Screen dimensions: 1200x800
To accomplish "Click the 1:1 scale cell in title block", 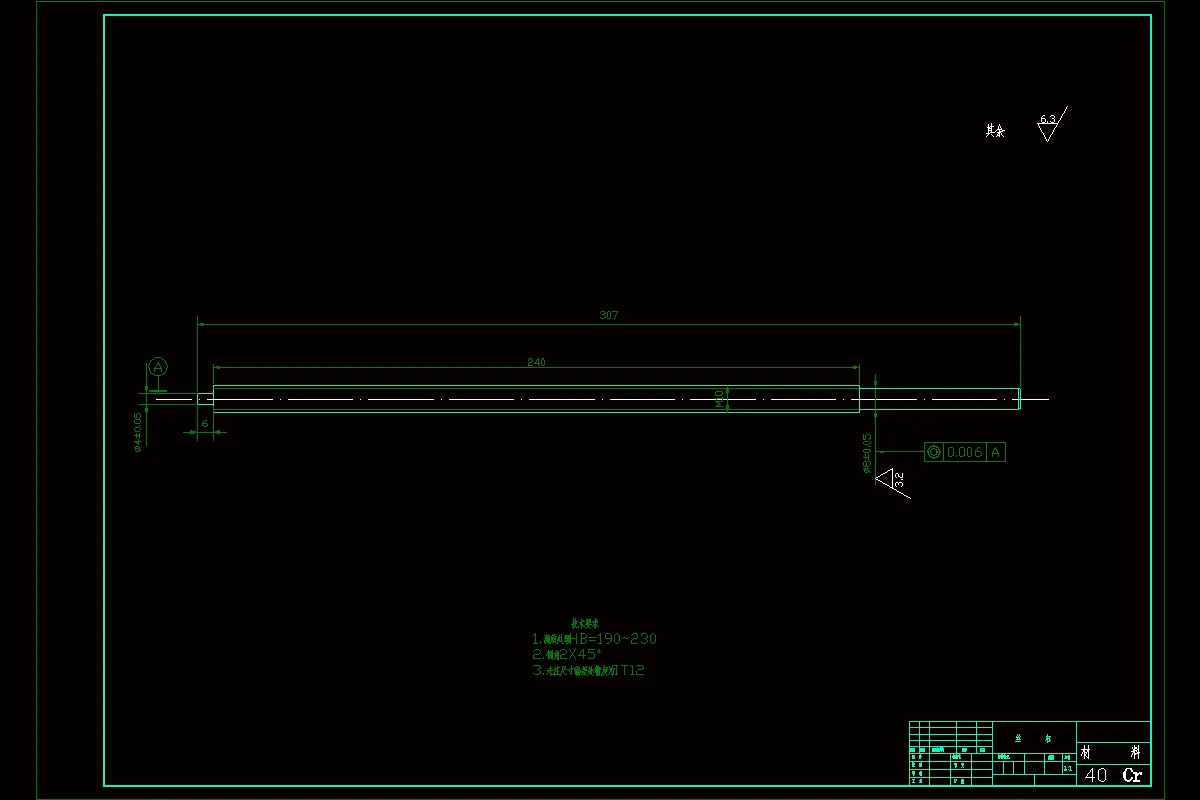I will (1069, 768).
